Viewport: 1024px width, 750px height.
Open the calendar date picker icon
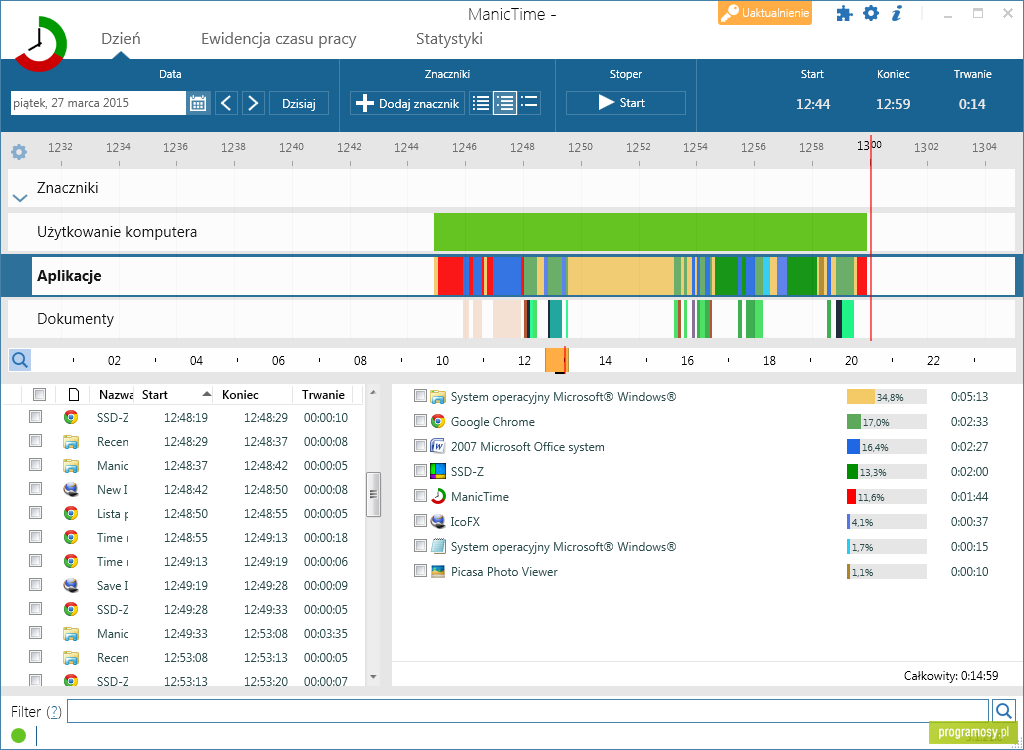click(x=198, y=103)
